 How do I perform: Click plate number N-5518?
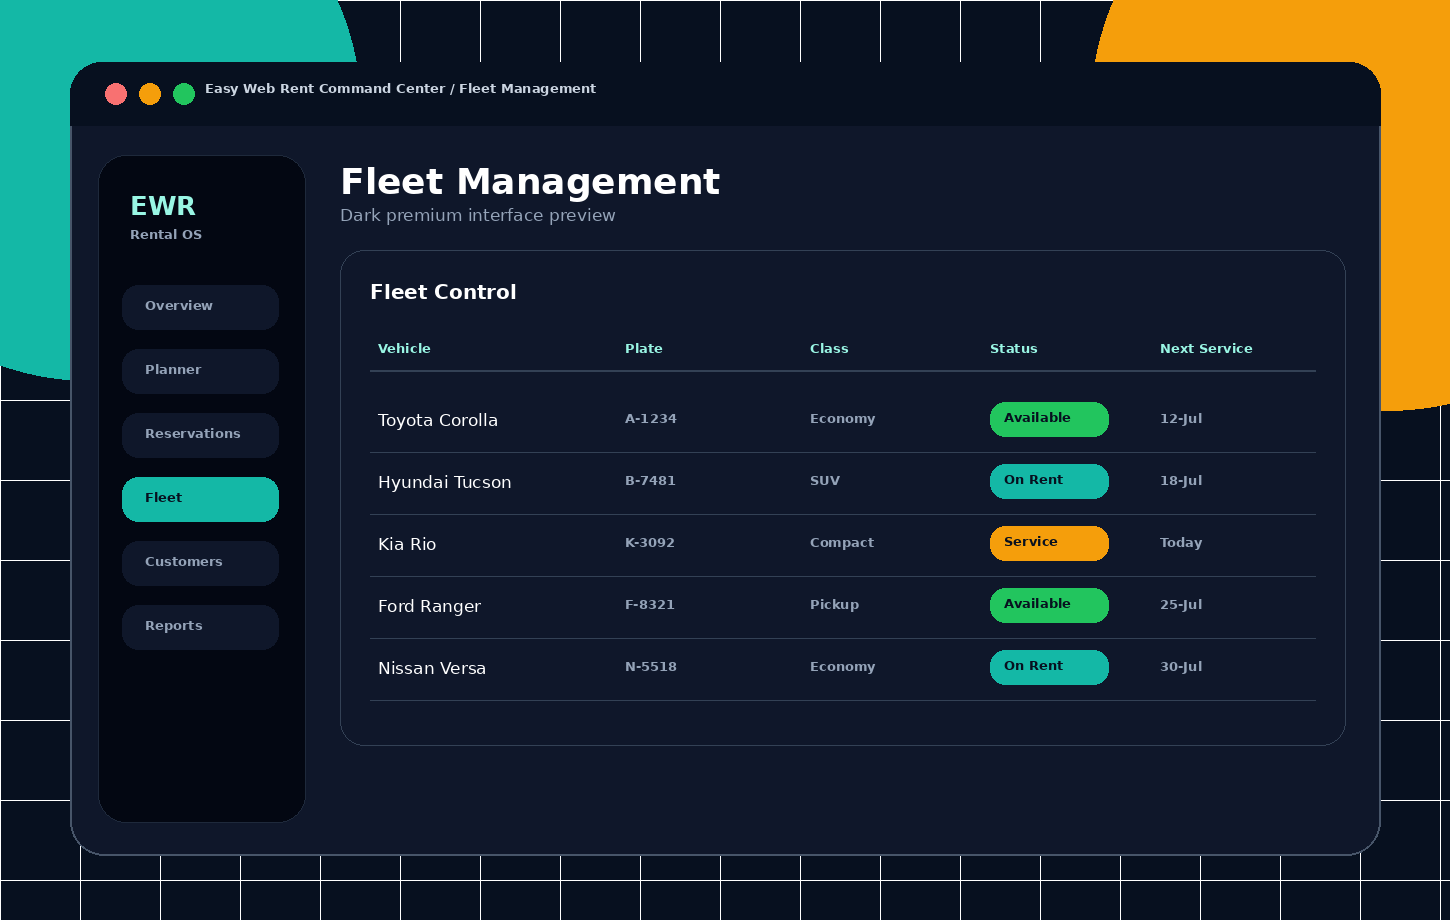point(651,667)
